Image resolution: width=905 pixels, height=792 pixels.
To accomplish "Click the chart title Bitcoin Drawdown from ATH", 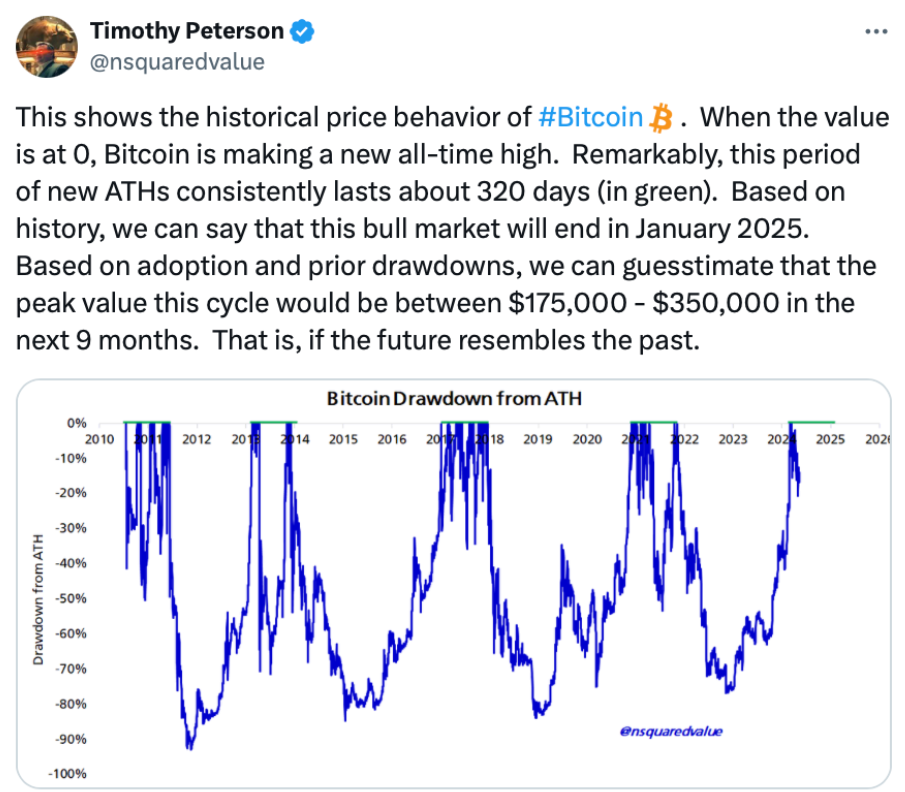I will [454, 398].
